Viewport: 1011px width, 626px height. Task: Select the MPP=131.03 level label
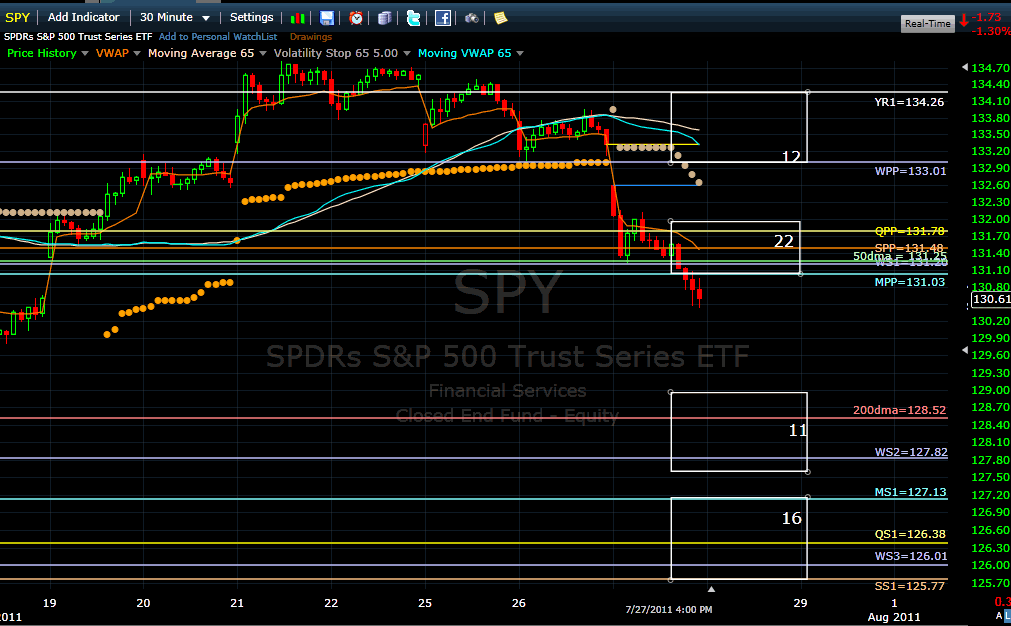point(910,282)
